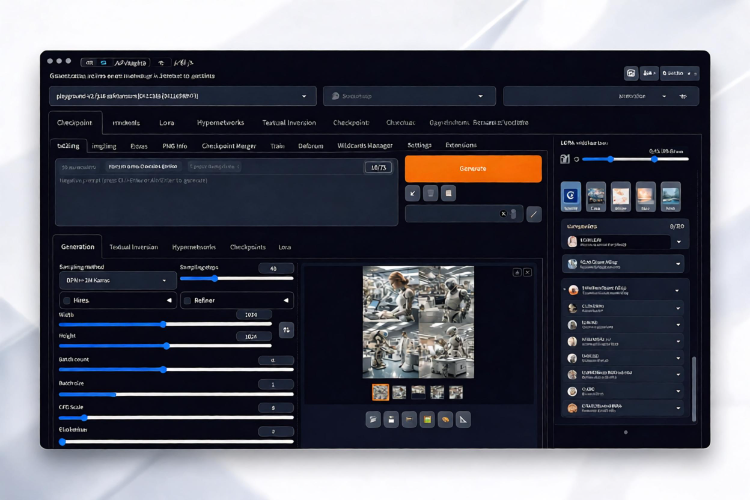Image resolution: width=750 pixels, height=500 pixels.
Task: Click the orange Generate button
Action: (x=473, y=168)
